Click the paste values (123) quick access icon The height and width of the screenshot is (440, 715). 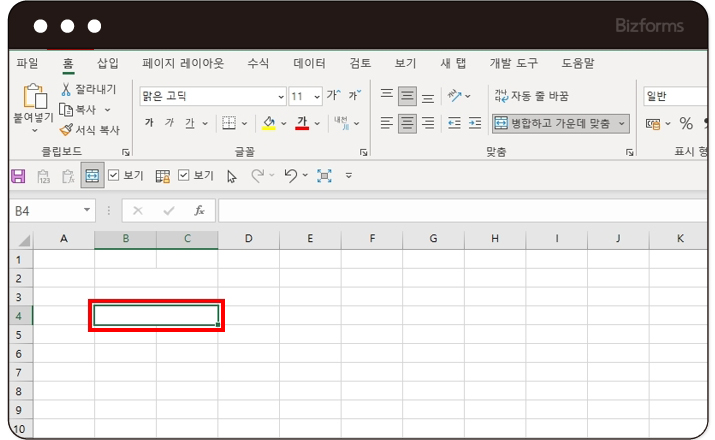(x=43, y=176)
